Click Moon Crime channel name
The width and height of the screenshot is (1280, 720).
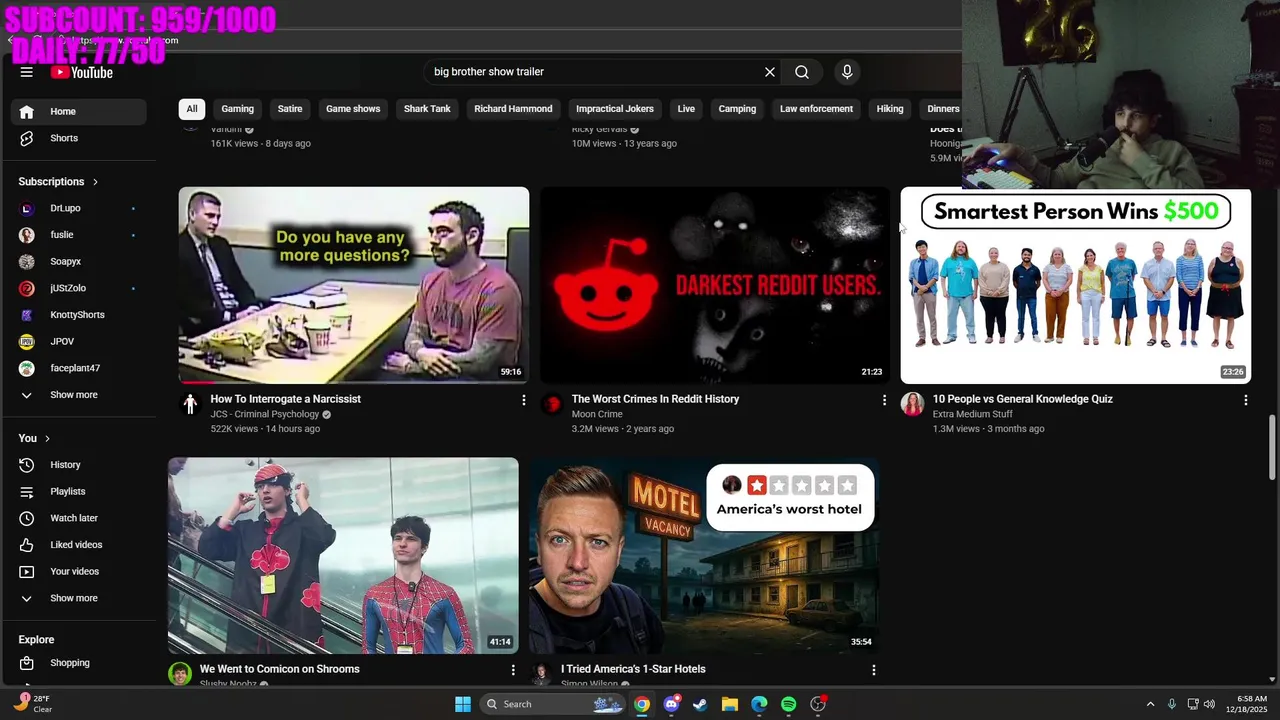coord(597,414)
